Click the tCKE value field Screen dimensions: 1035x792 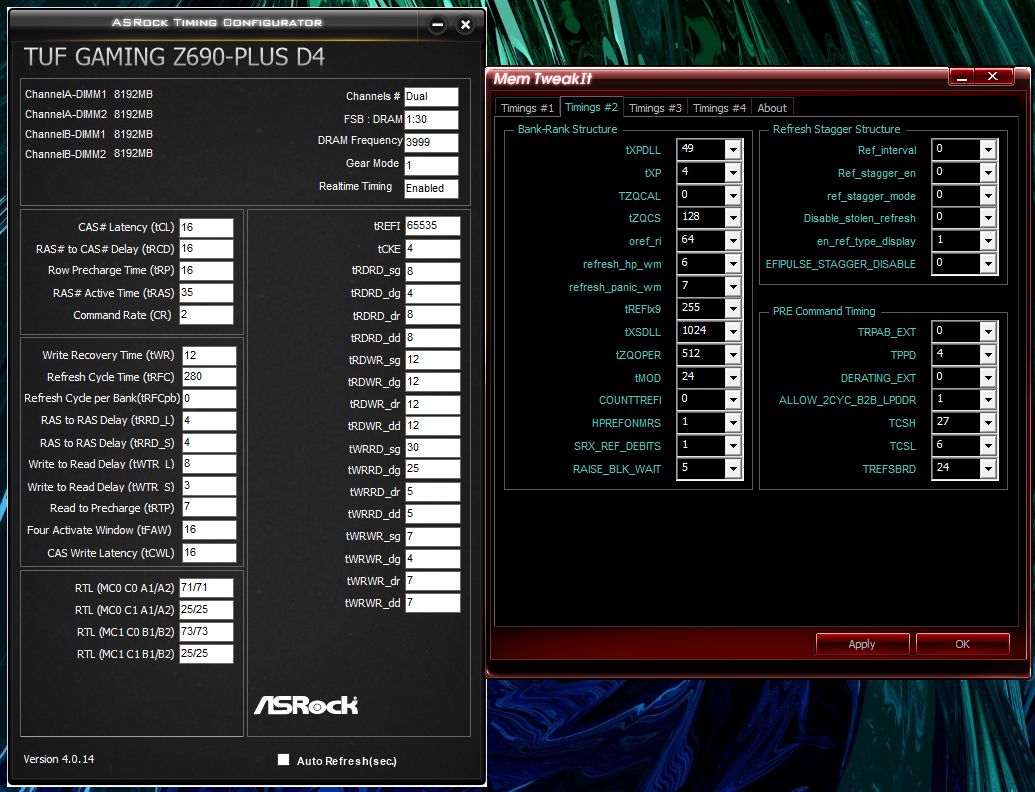click(432, 249)
